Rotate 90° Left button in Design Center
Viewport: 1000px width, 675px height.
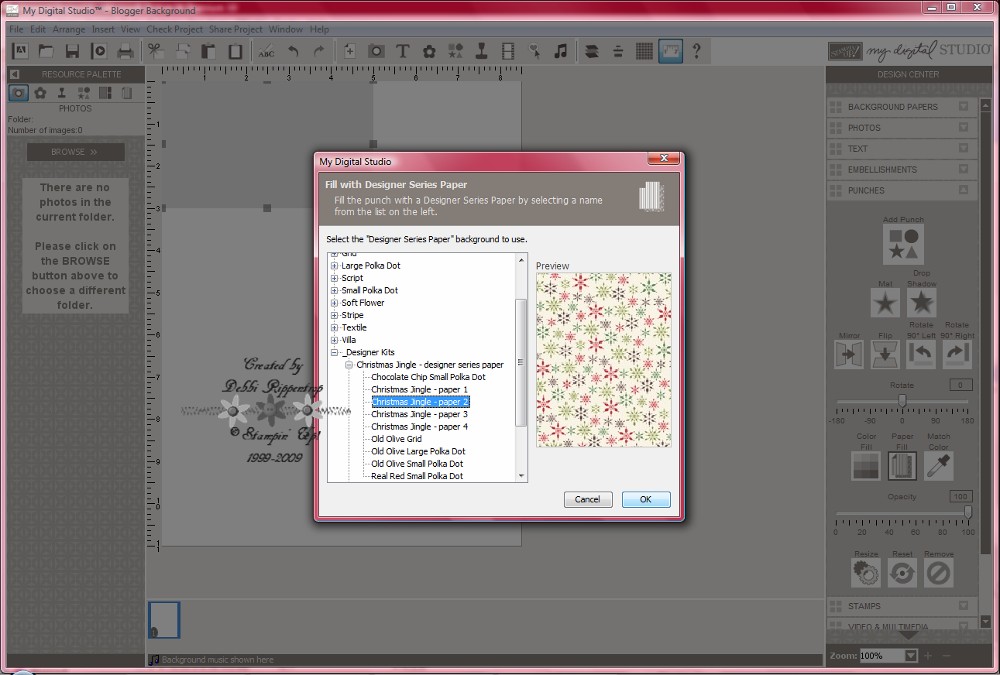921,354
